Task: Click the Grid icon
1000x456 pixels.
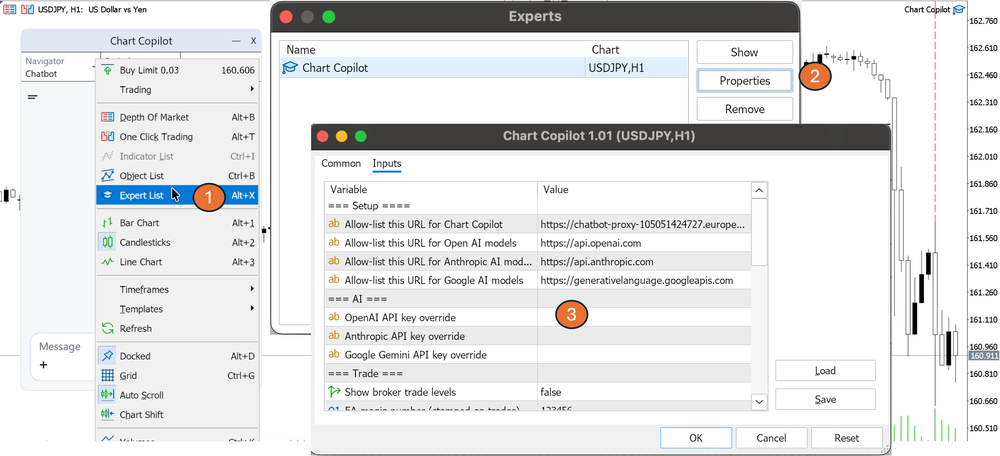Action: (108, 376)
